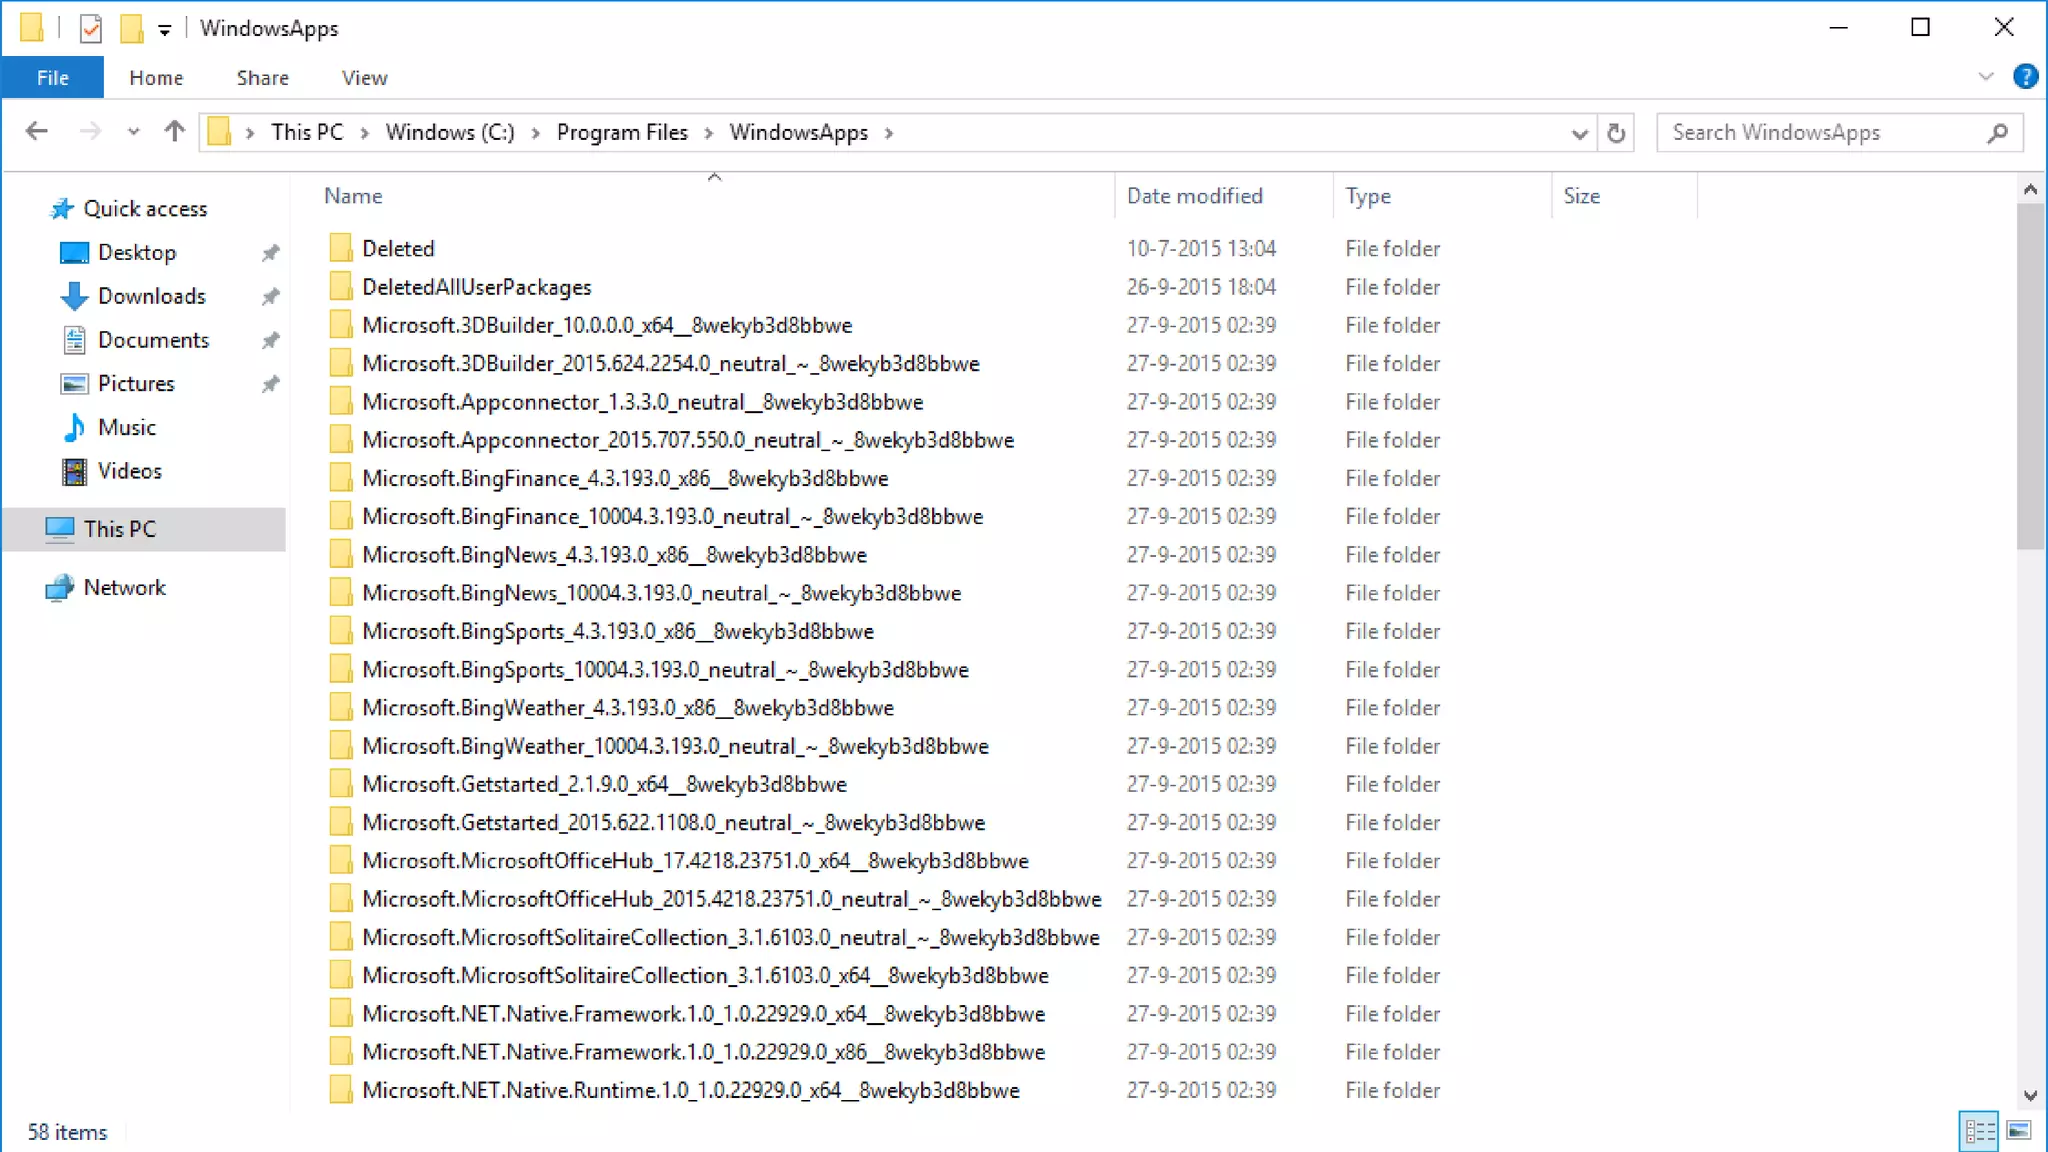Click the File Explorer window icon
Viewport: 2048px width, 1152px height.
coord(31,27)
